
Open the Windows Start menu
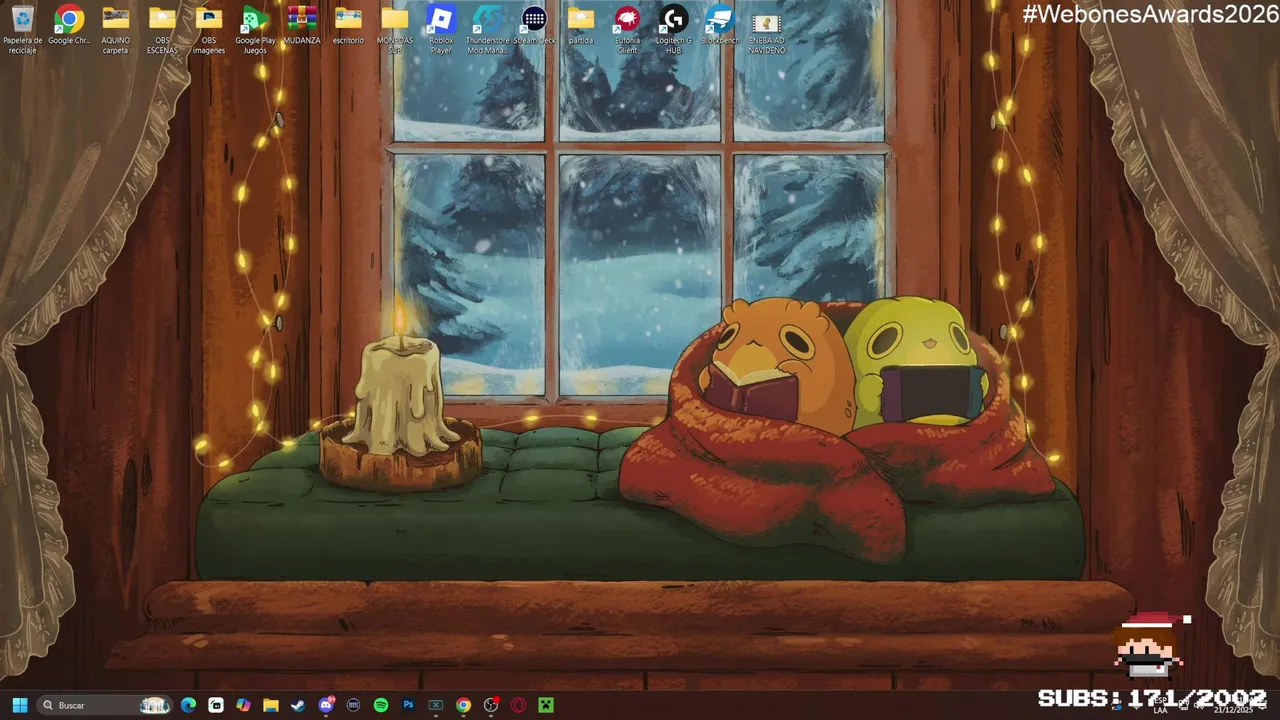tap(19, 705)
